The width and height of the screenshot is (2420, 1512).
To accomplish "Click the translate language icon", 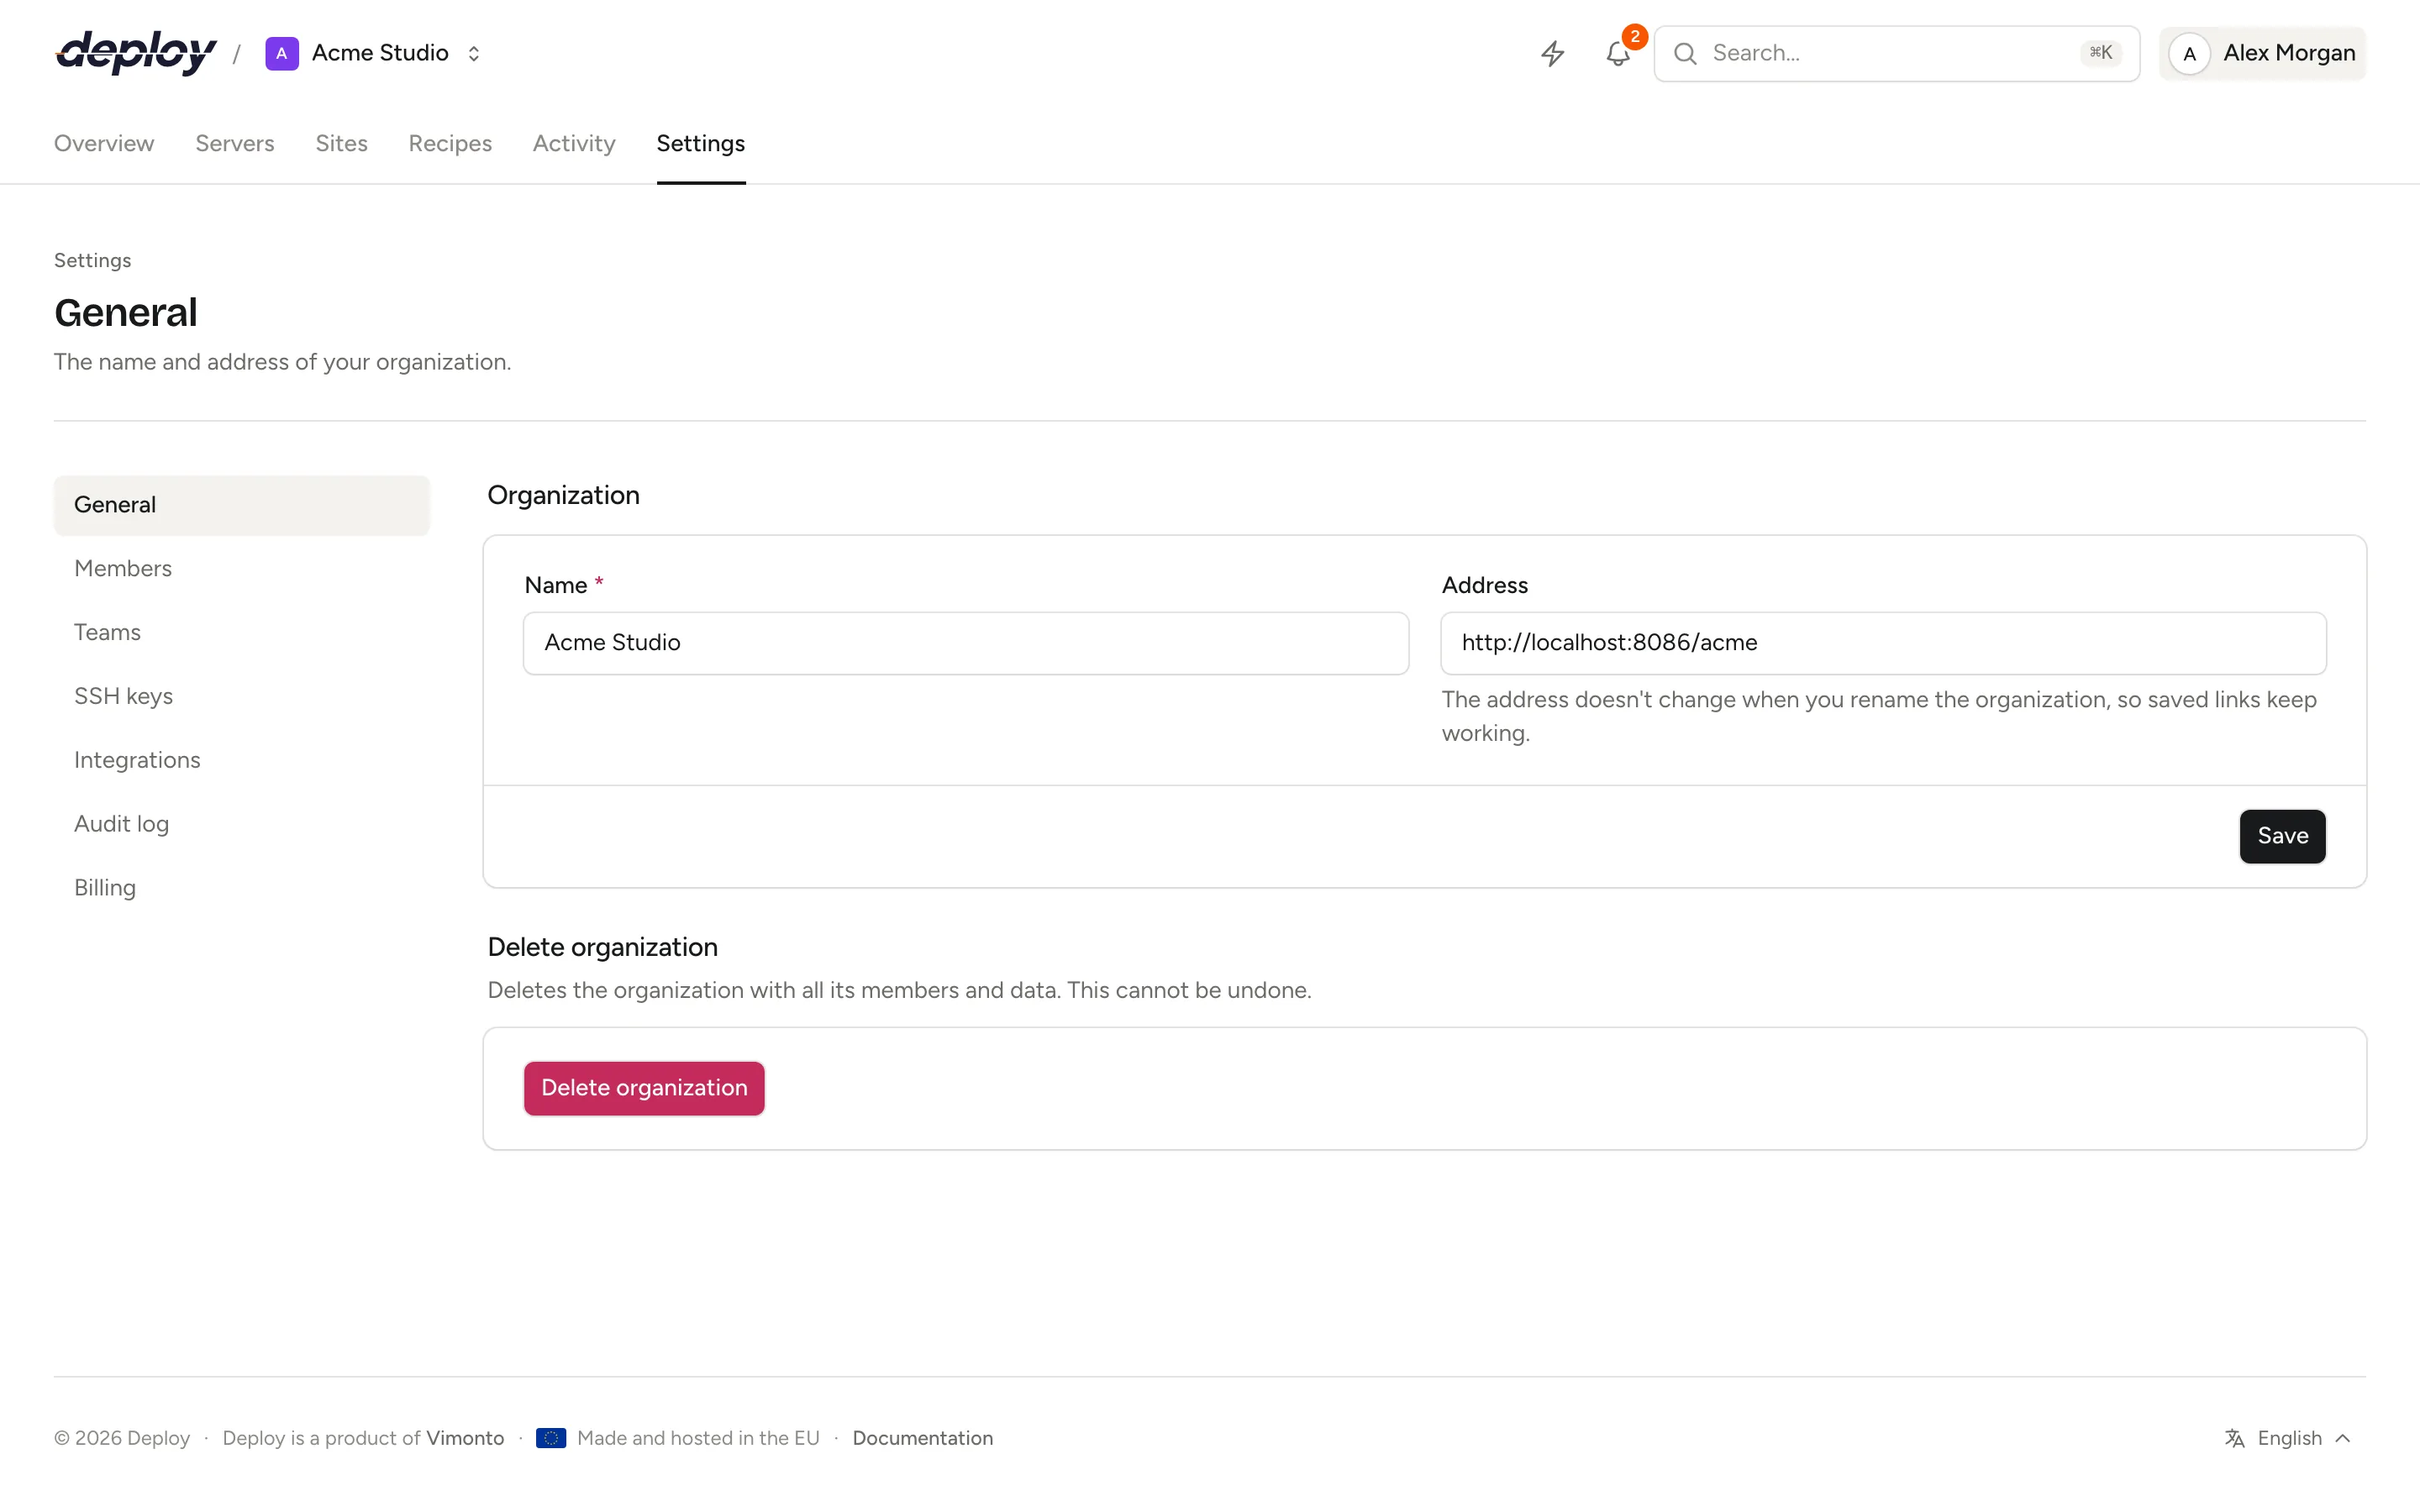I will (x=2235, y=1438).
